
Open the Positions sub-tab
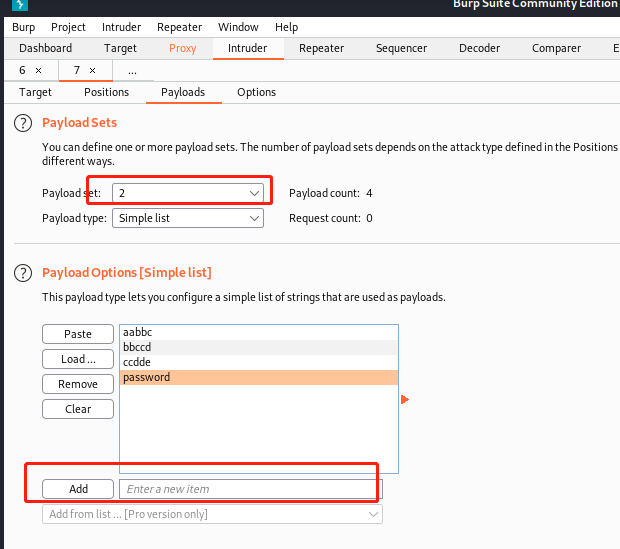tap(106, 92)
